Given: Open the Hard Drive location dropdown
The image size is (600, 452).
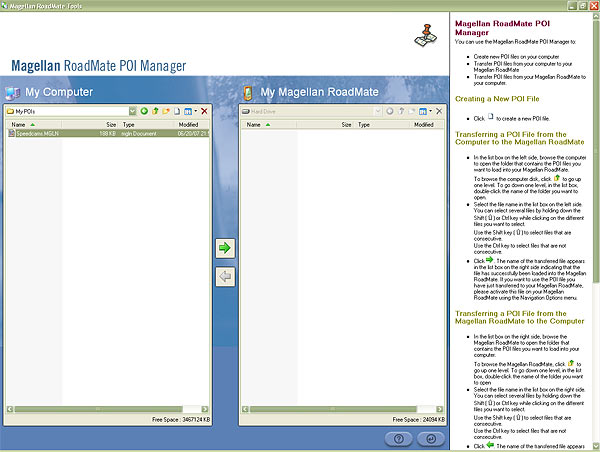Looking at the screenshot, I should (378, 111).
